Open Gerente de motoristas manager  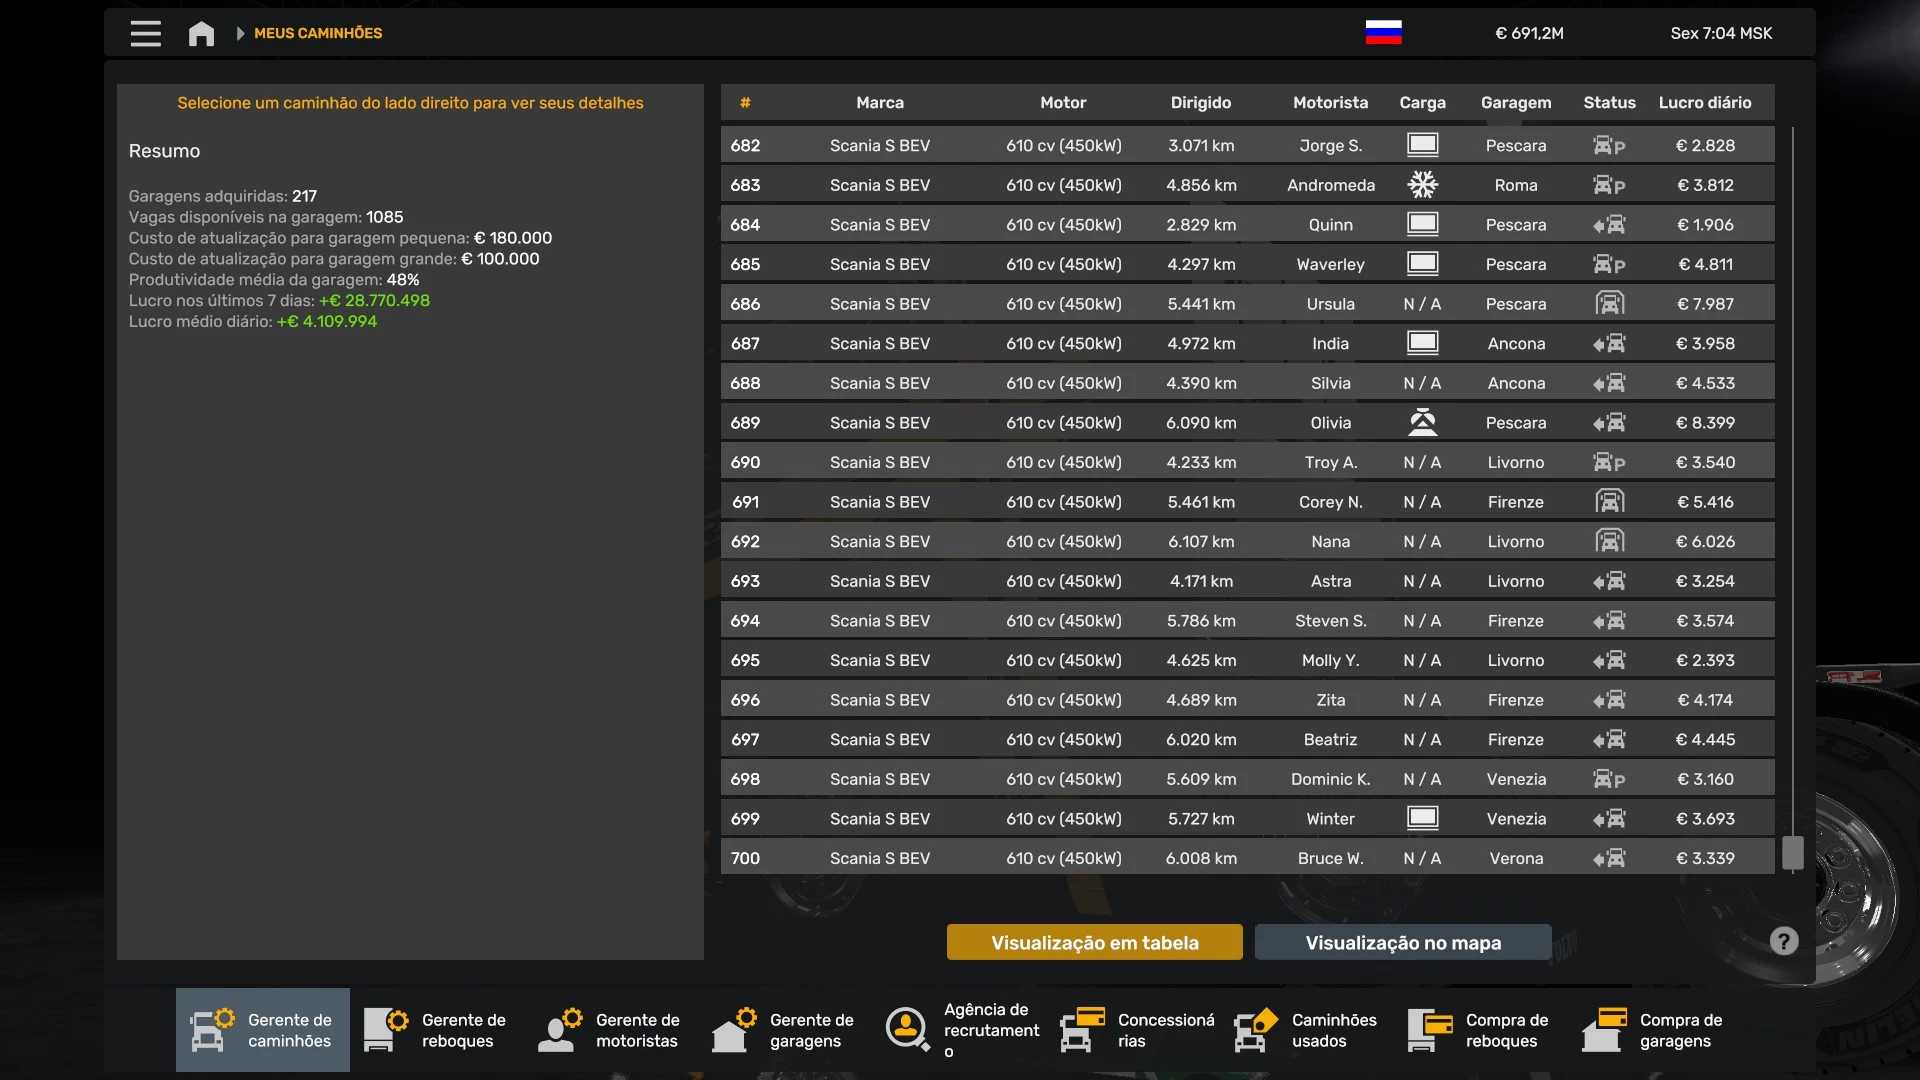pos(611,1030)
